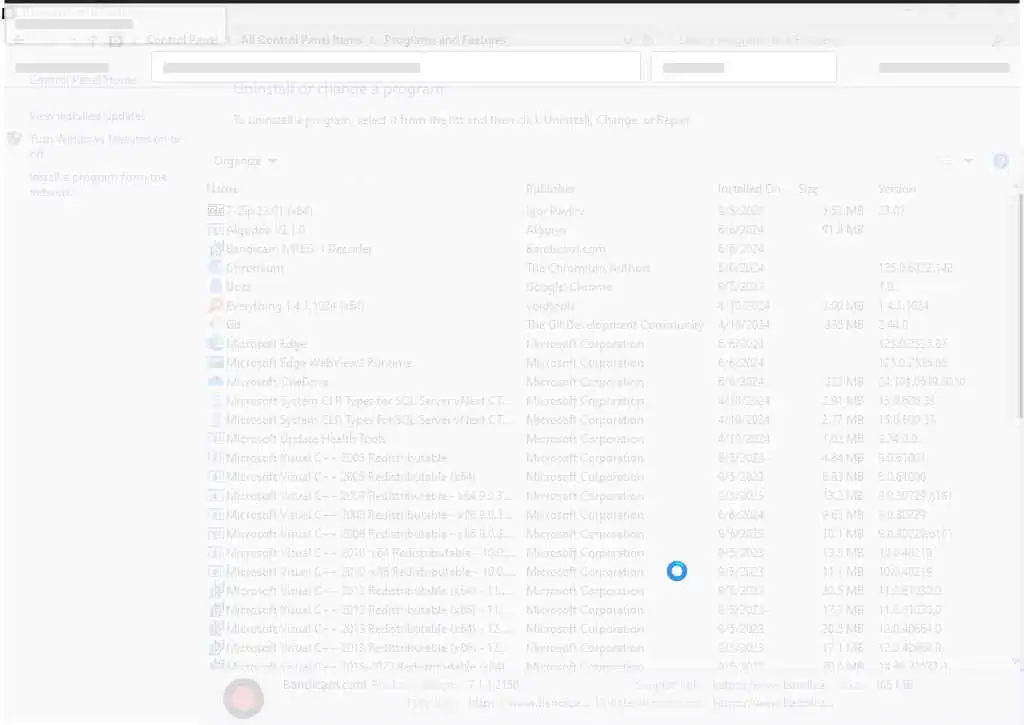The image size is (1024, 725).
Task: Click publisher Bandicam.com in the list
Action: click(566, 249)
